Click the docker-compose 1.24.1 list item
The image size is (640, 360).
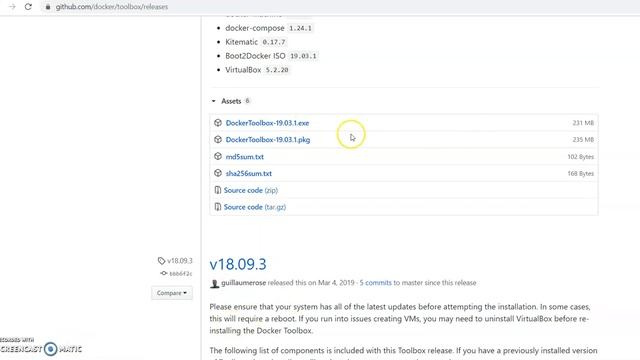[269, 28]
